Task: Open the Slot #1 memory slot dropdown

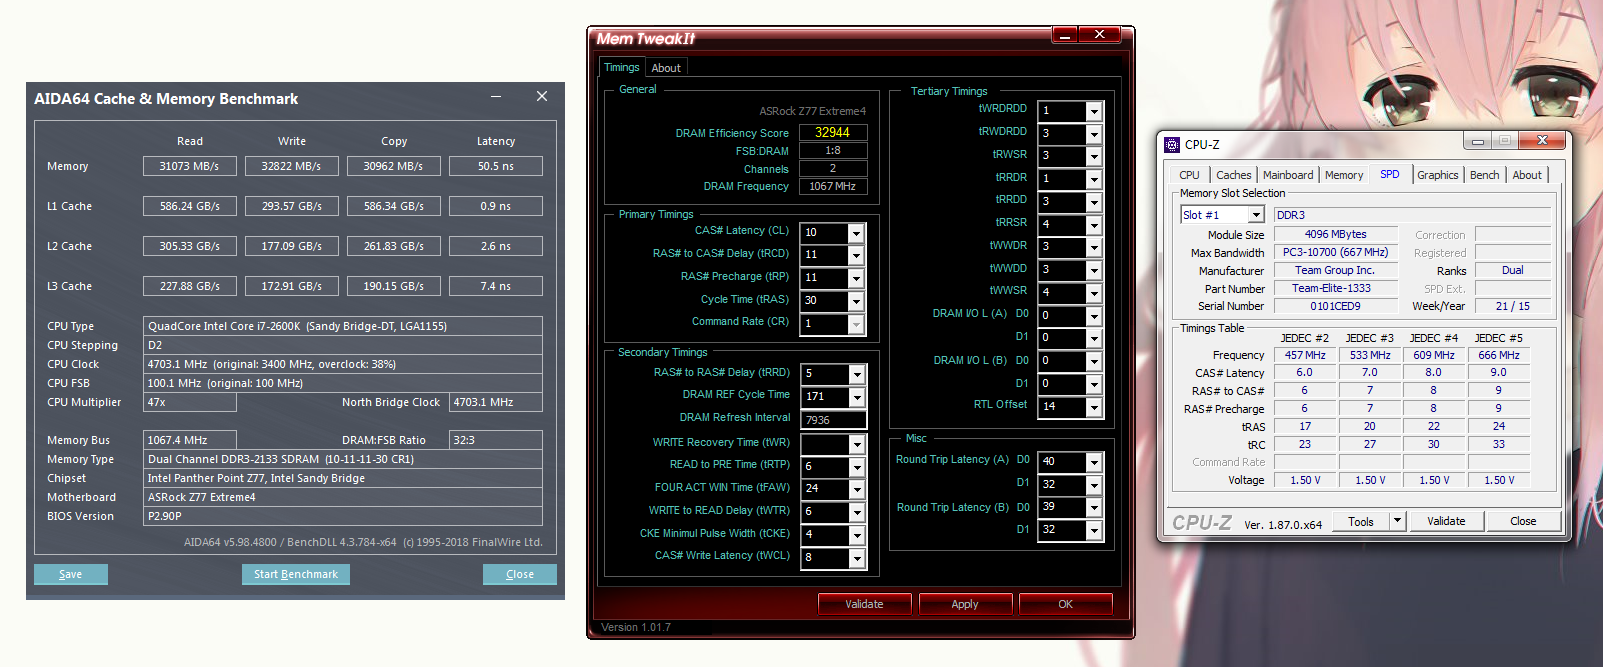Action: tap(1257, 215)
